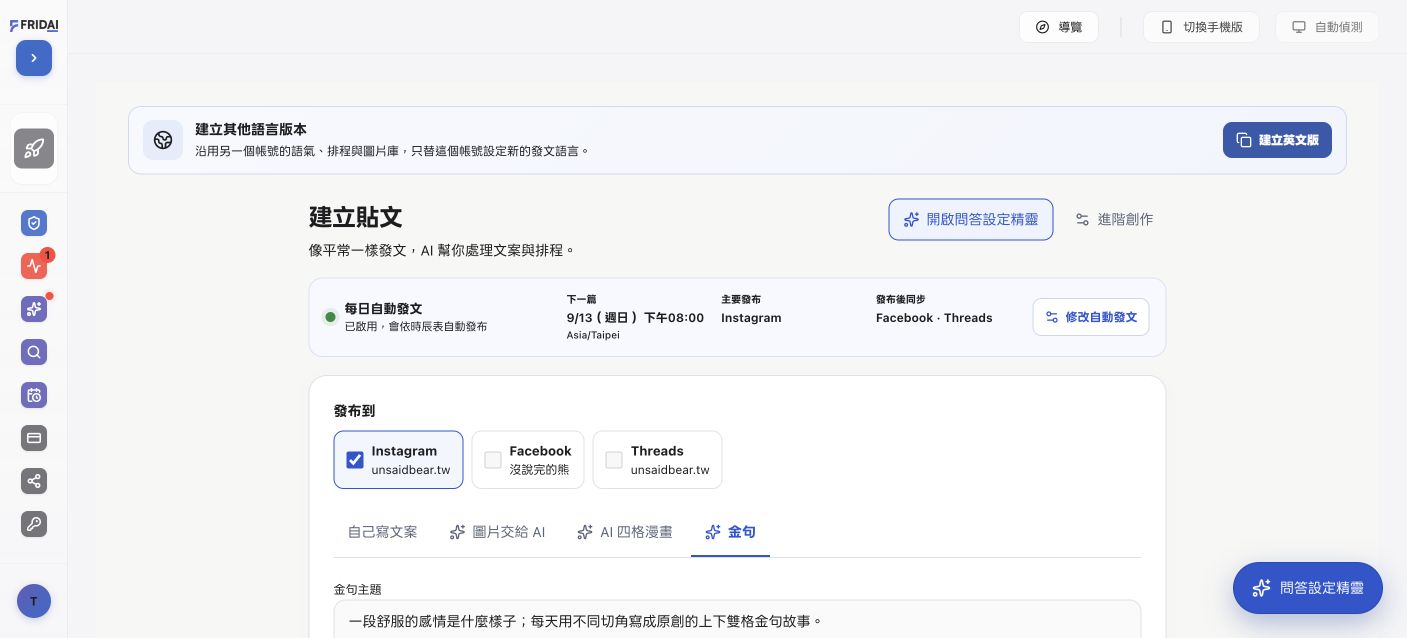Click 修改自動發文 button
This screenshot has height=638, width=1407.
pyautogui.click(x=1091, y=317)
